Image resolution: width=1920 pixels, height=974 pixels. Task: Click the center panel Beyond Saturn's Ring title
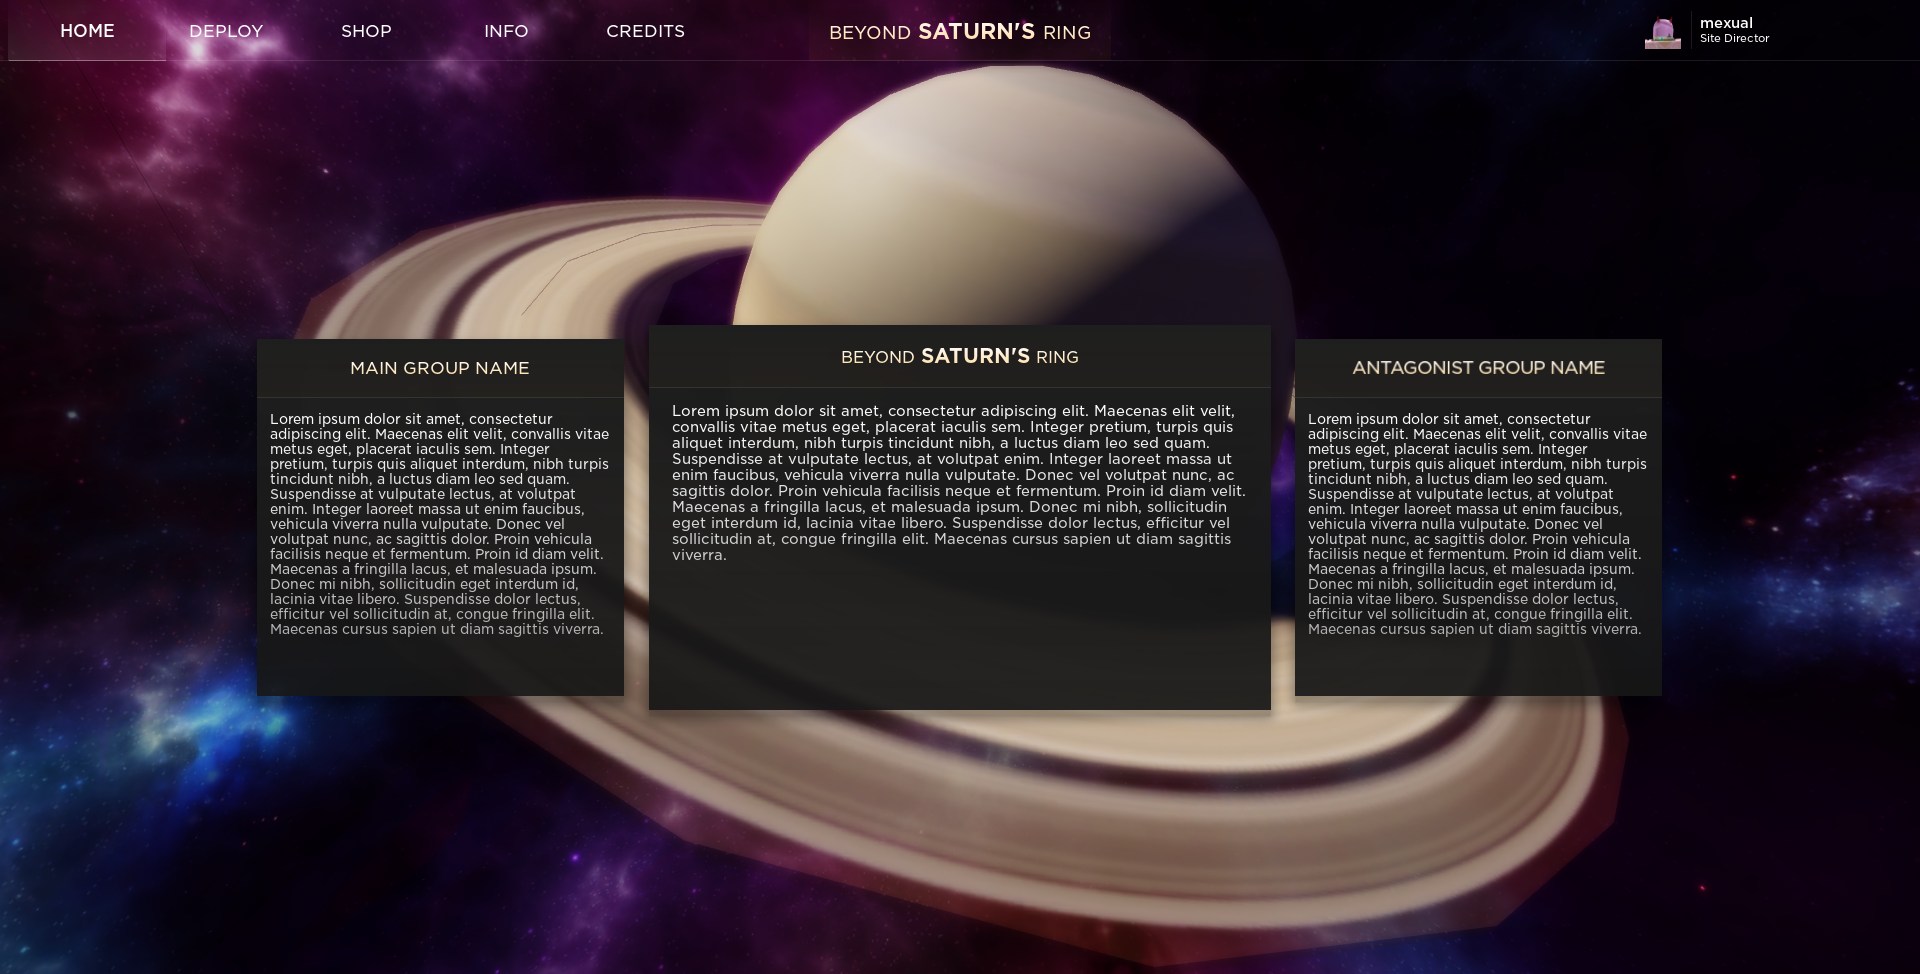[960, 356]
